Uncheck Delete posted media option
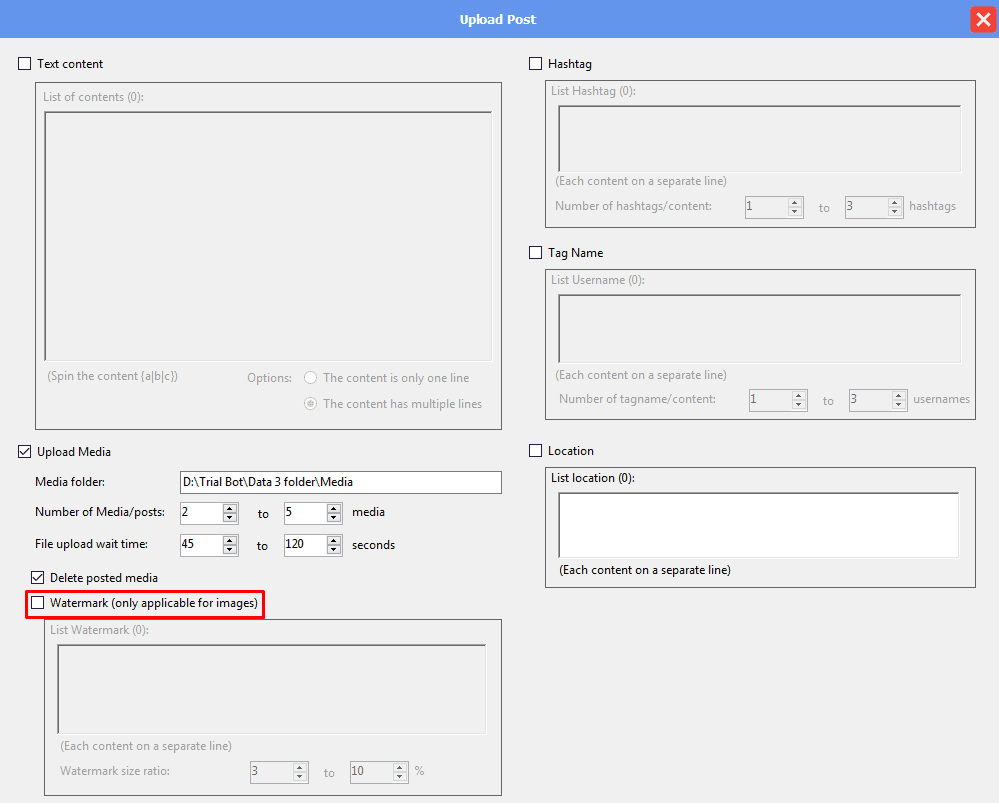999x803 pixels. pos(38,577)
